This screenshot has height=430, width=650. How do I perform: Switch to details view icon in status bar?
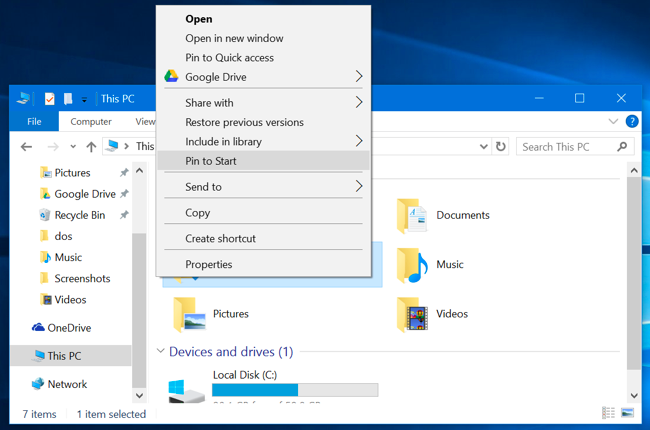[x=609, y=413]
